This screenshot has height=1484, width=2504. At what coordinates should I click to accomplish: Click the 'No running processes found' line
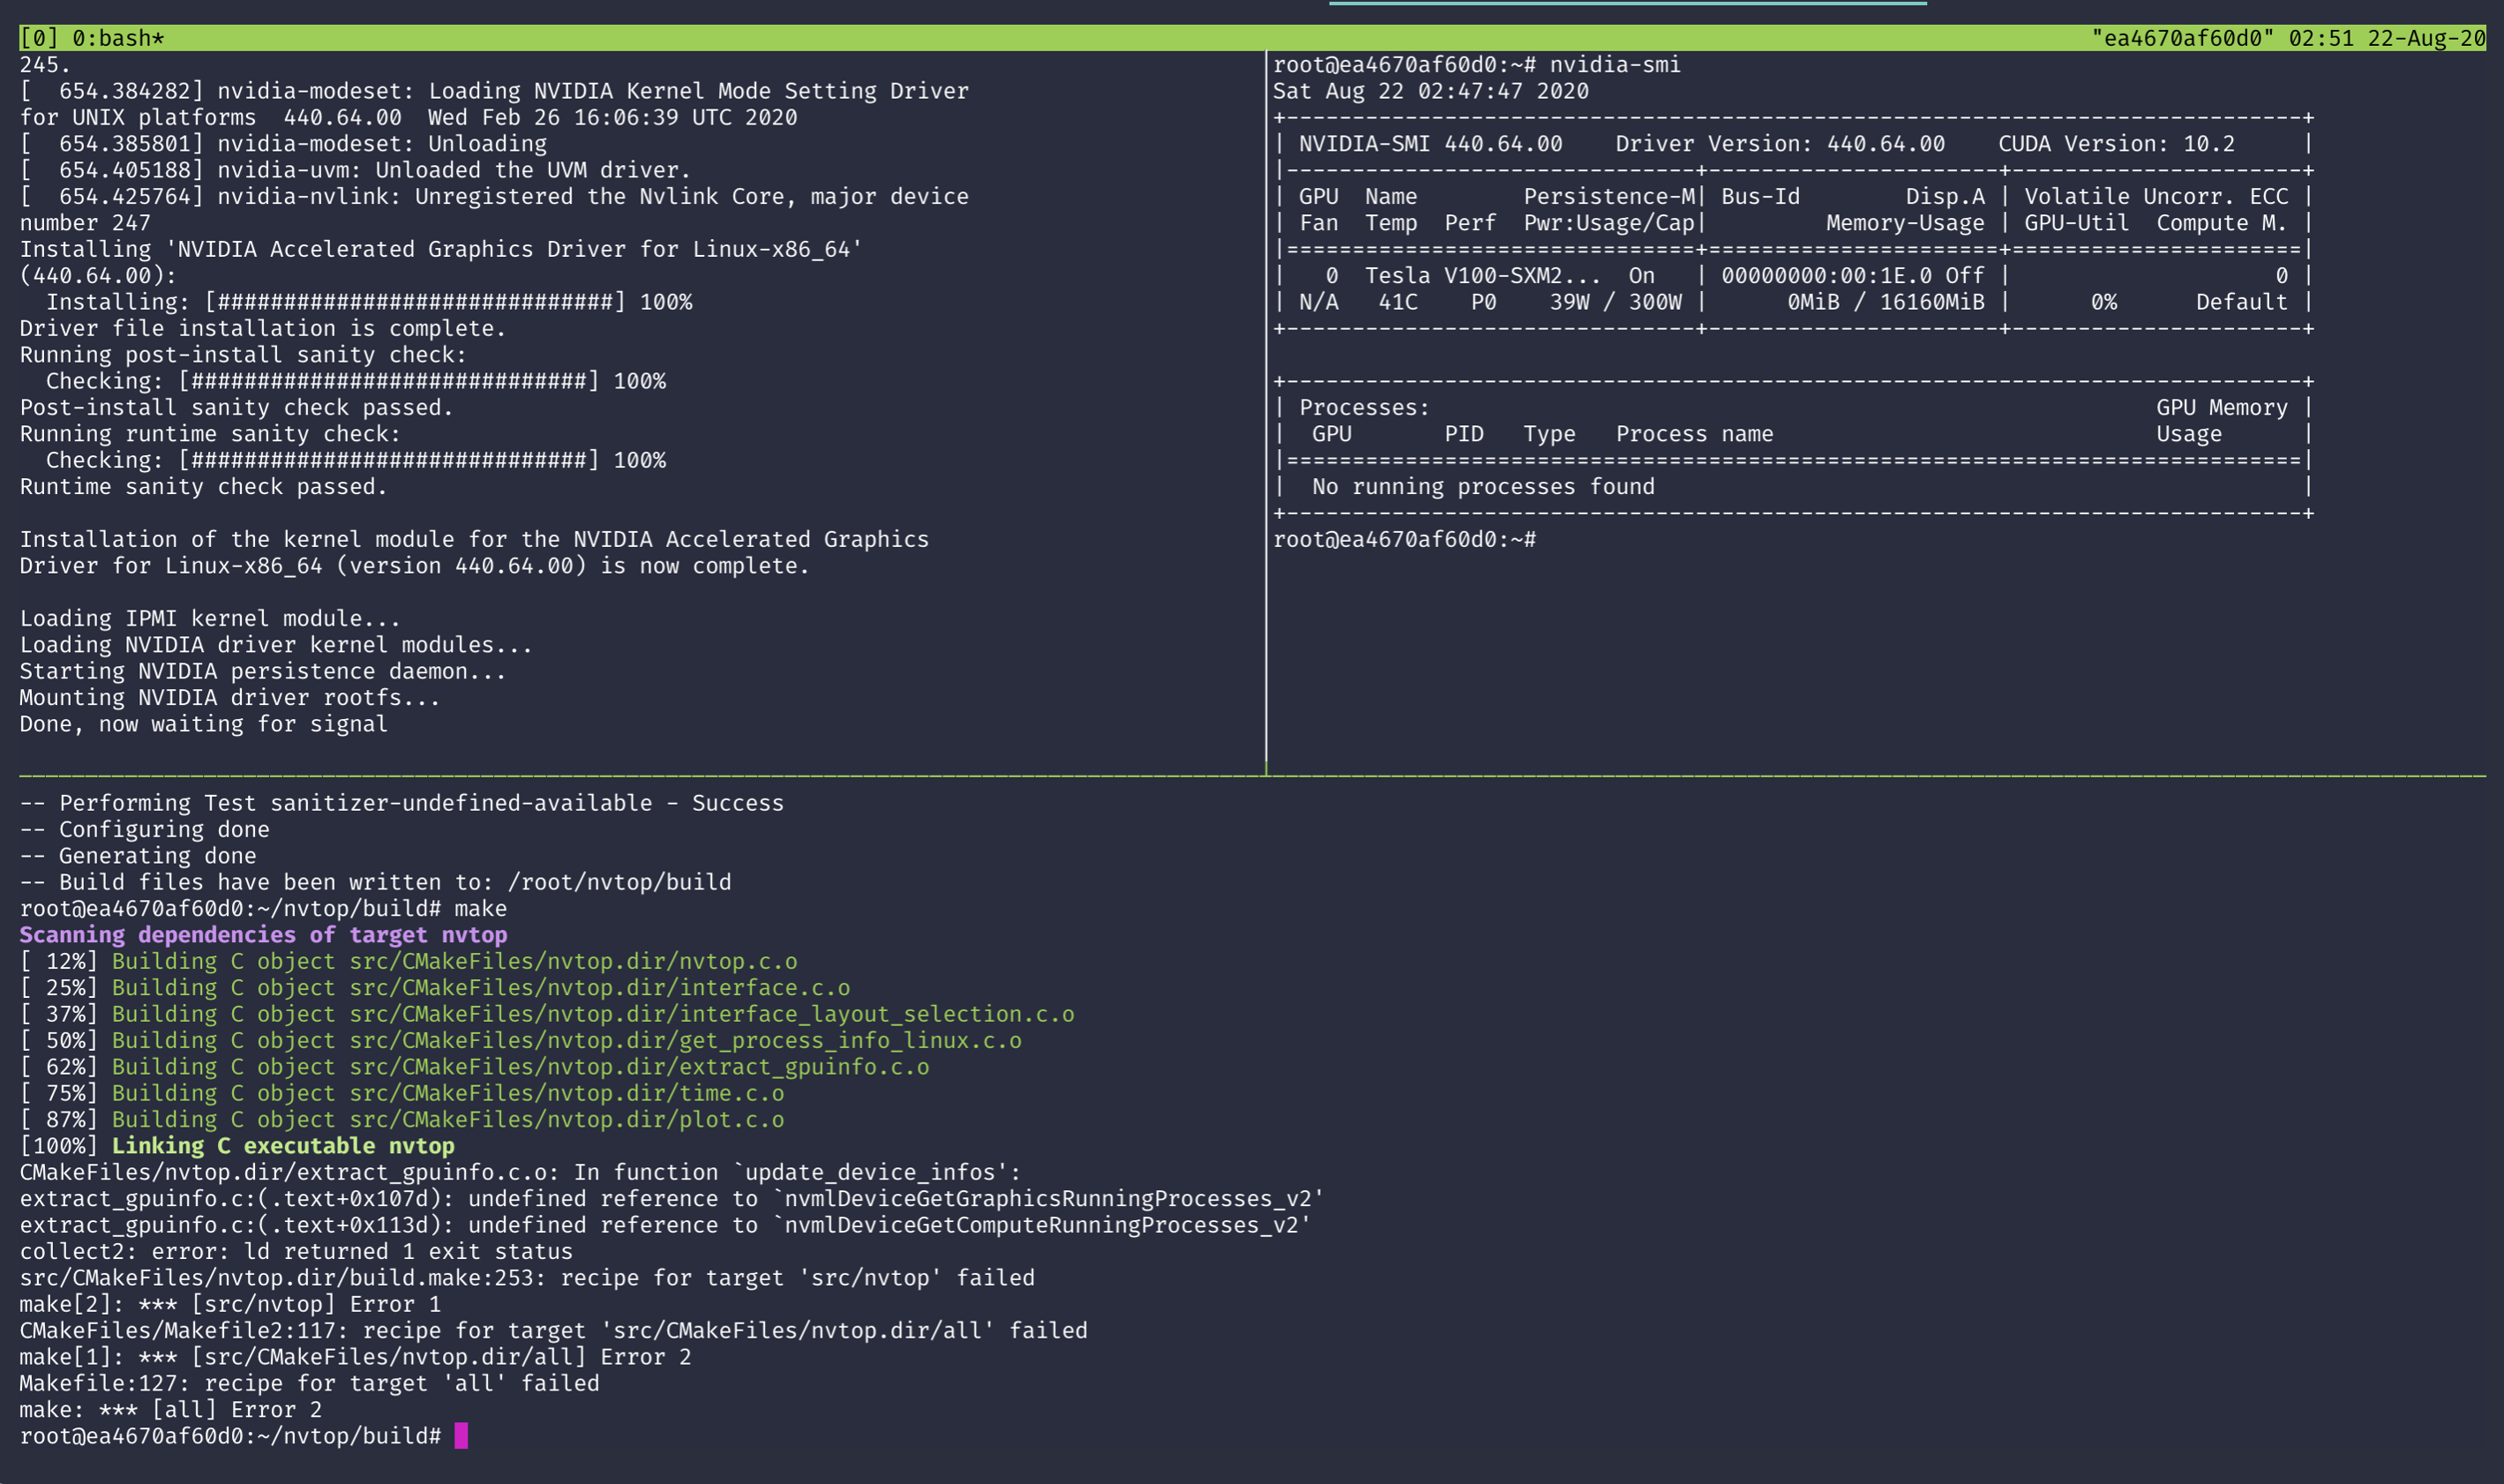click(1482, 487)
